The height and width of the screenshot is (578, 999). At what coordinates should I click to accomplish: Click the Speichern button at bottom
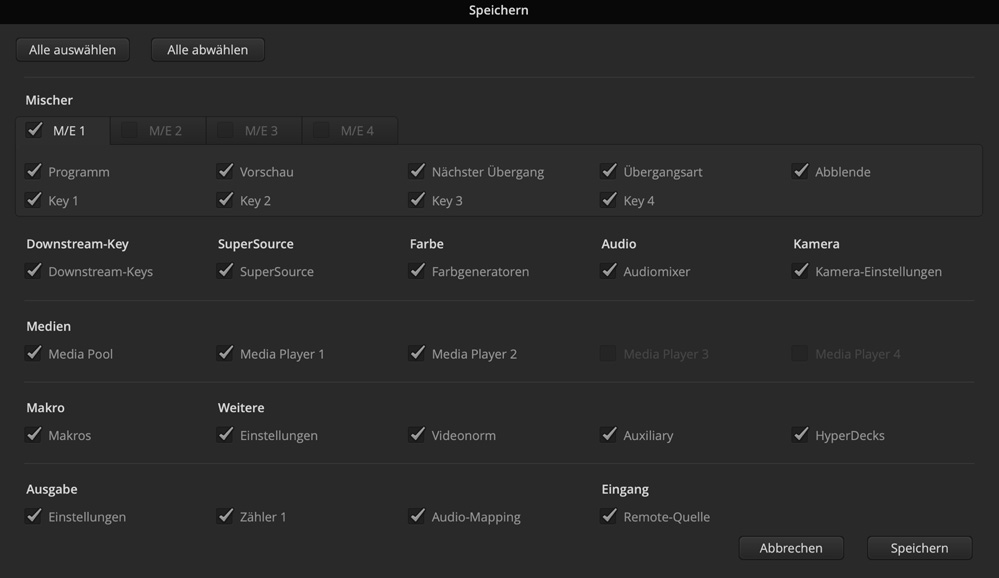[919, 548]
